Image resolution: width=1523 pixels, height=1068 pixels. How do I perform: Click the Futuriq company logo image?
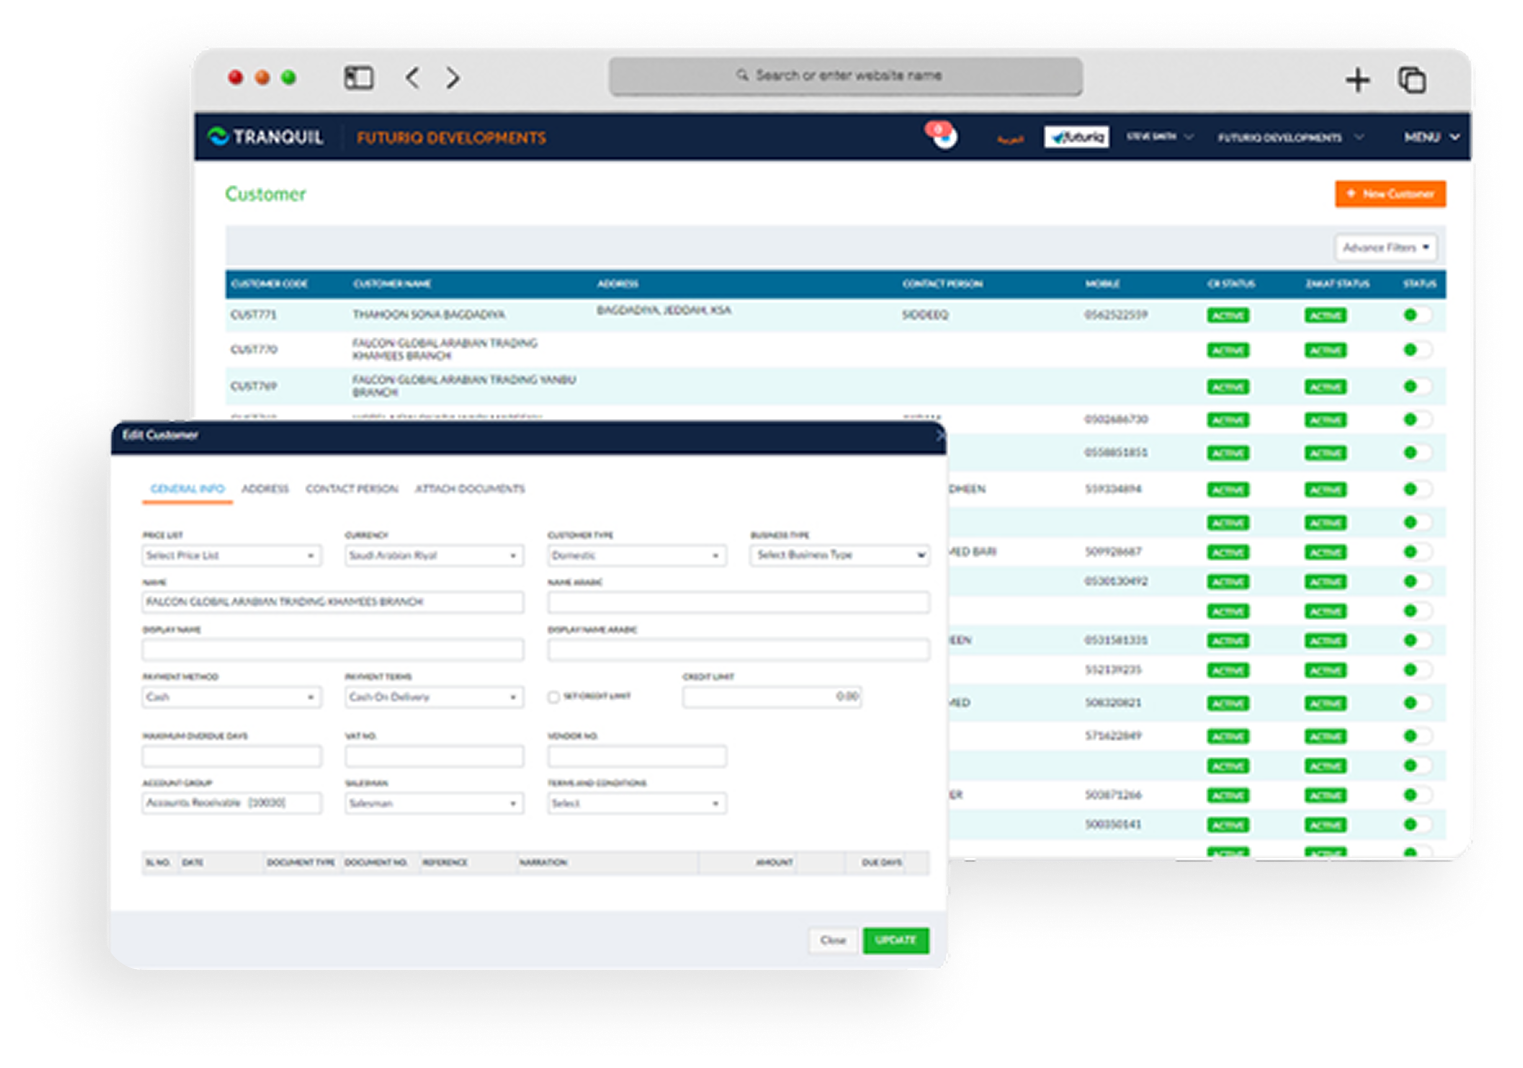click(1076, 137)
